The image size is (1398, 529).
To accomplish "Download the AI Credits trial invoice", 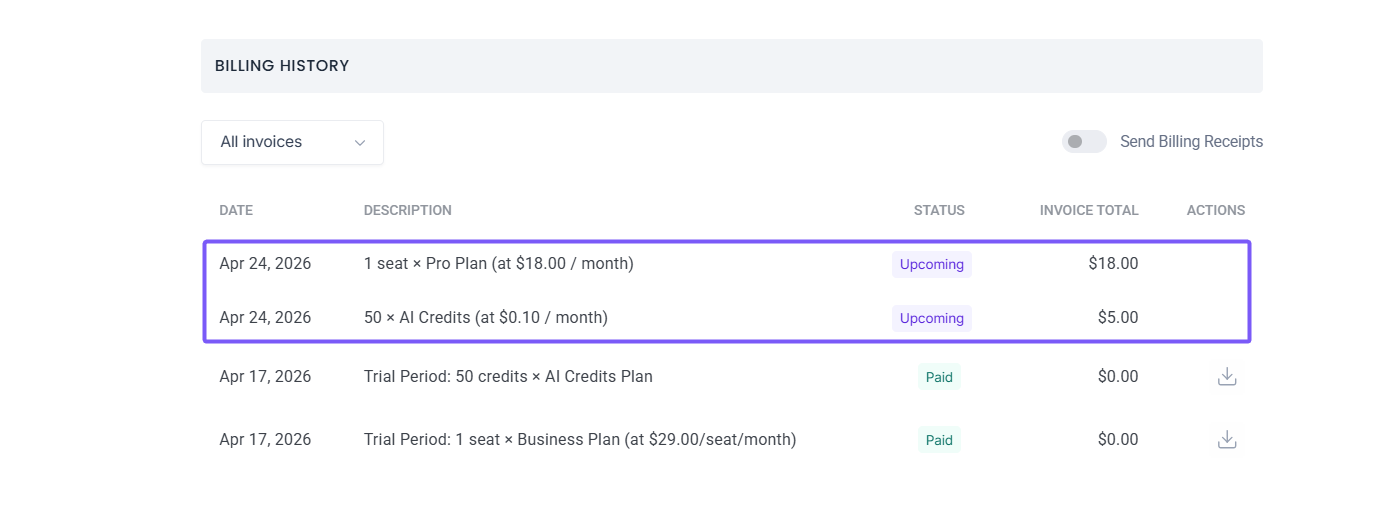I will [x=1227, y=377].
